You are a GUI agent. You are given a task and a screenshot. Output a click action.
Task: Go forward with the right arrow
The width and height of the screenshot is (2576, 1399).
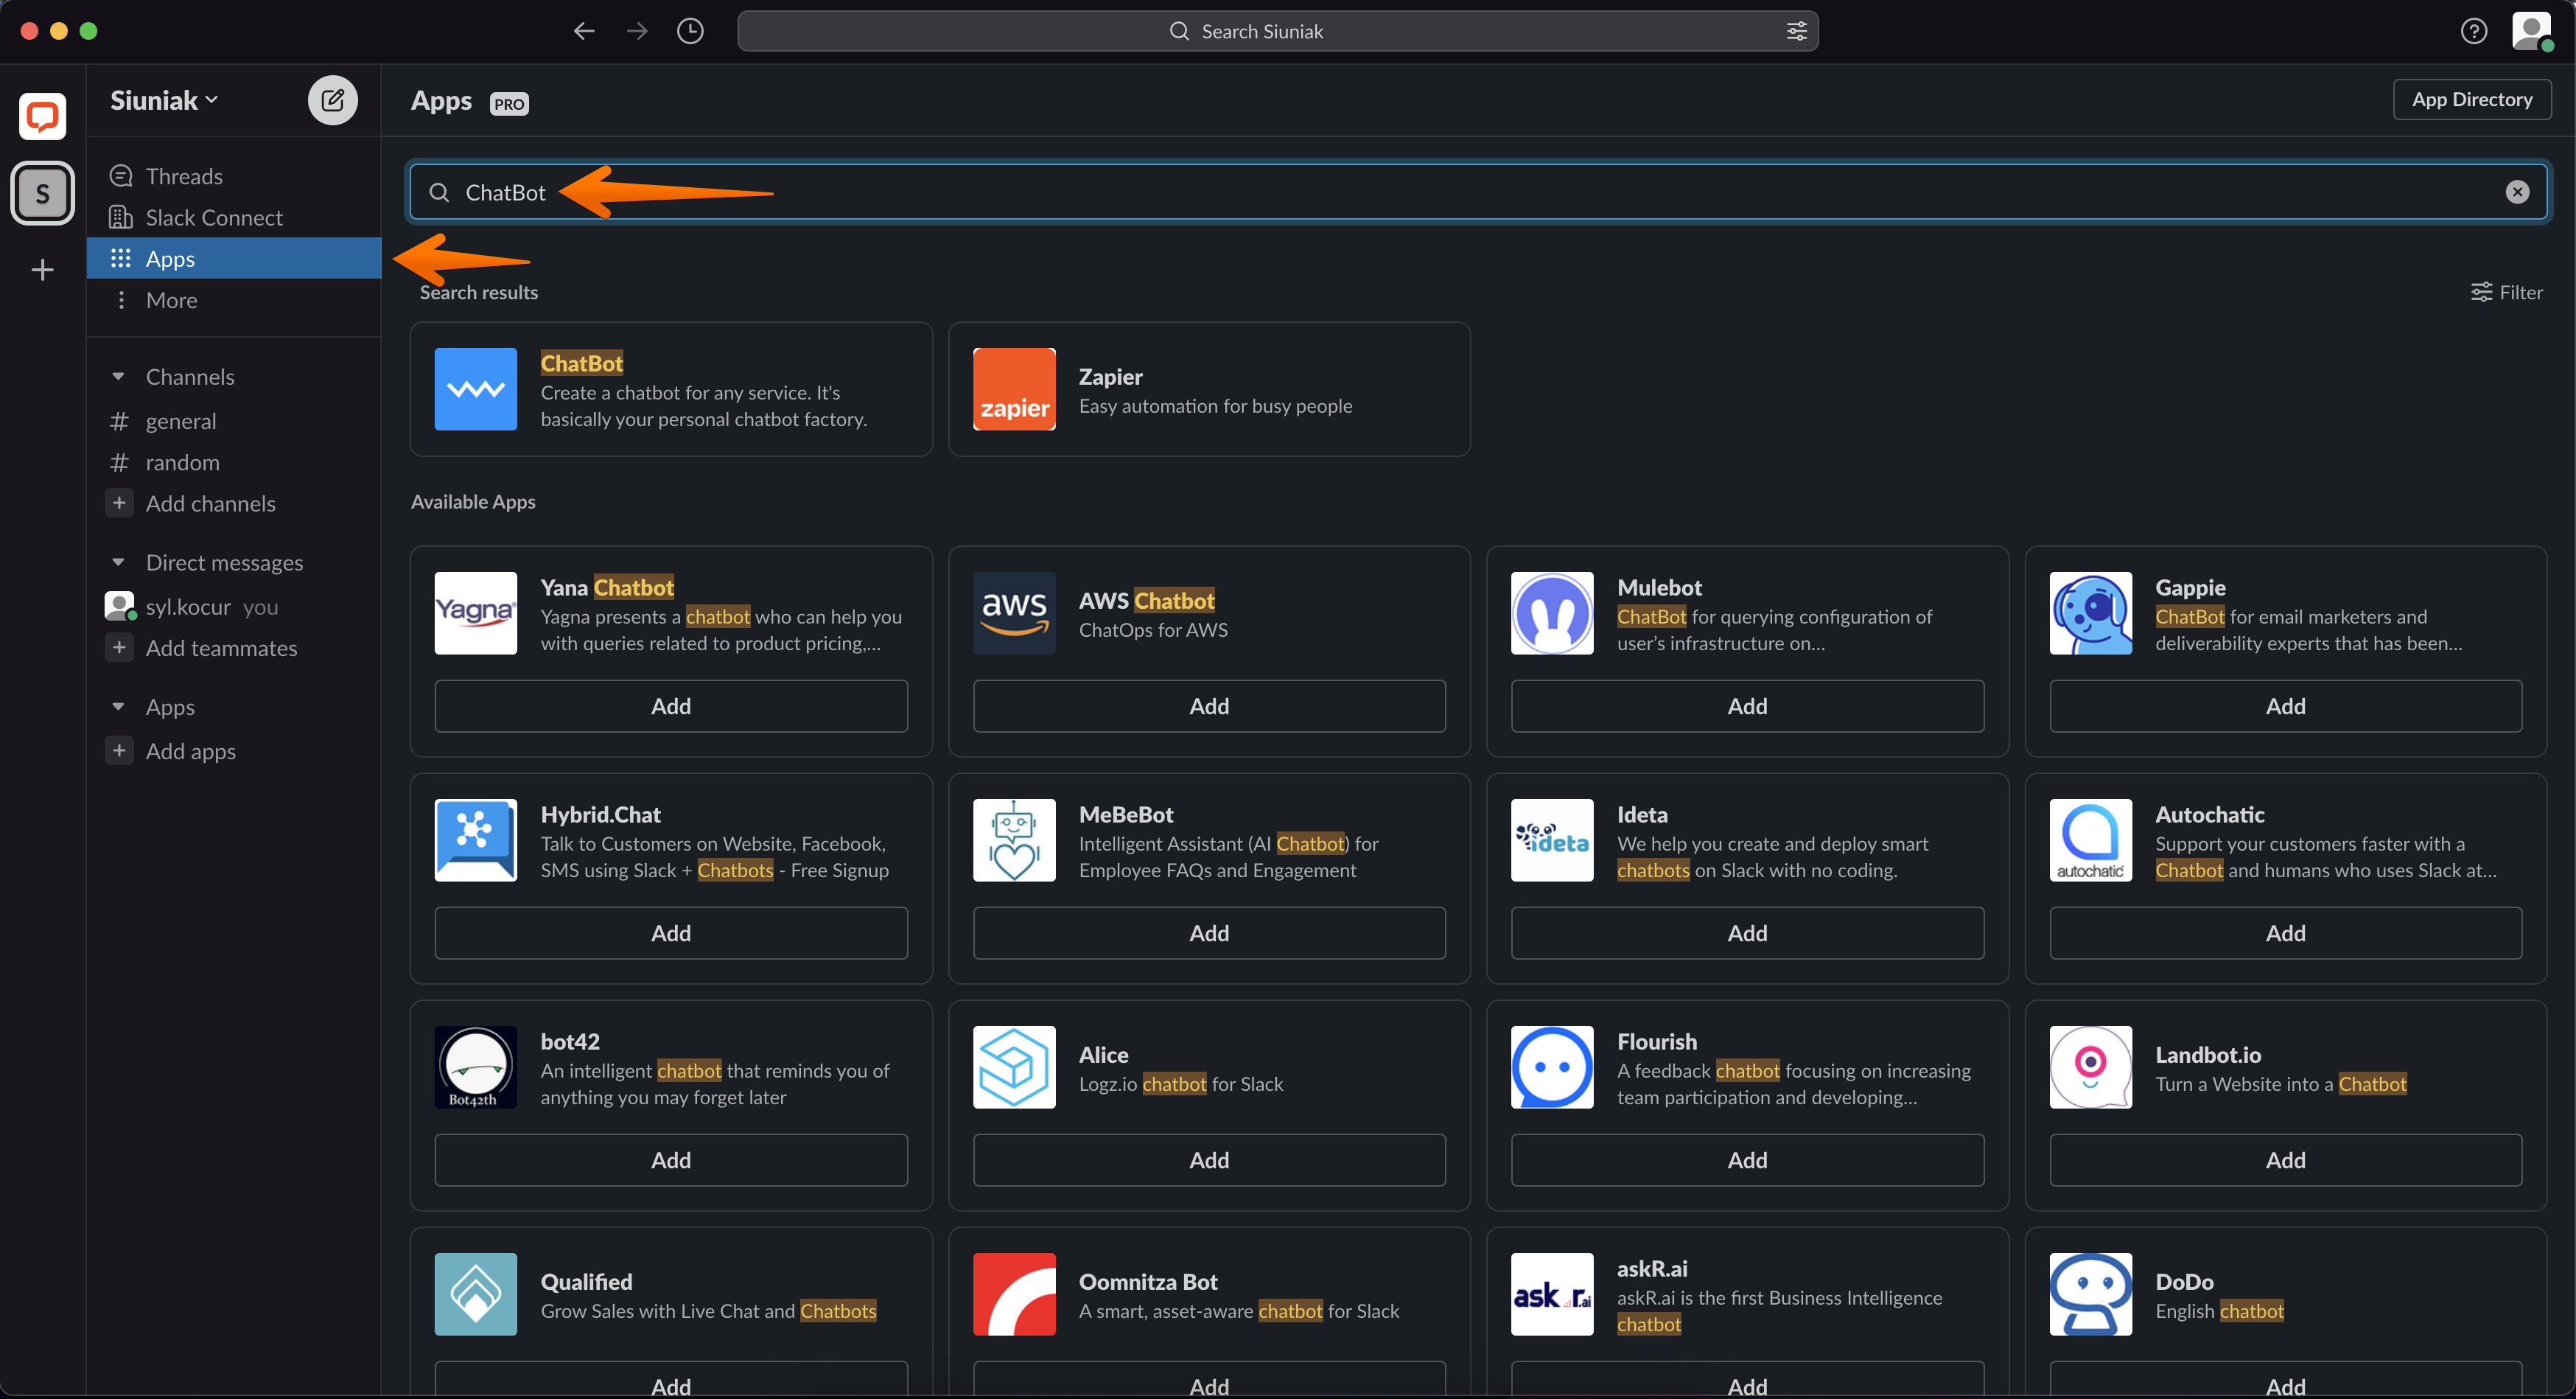pyautogui.click(x=637, y=31)
